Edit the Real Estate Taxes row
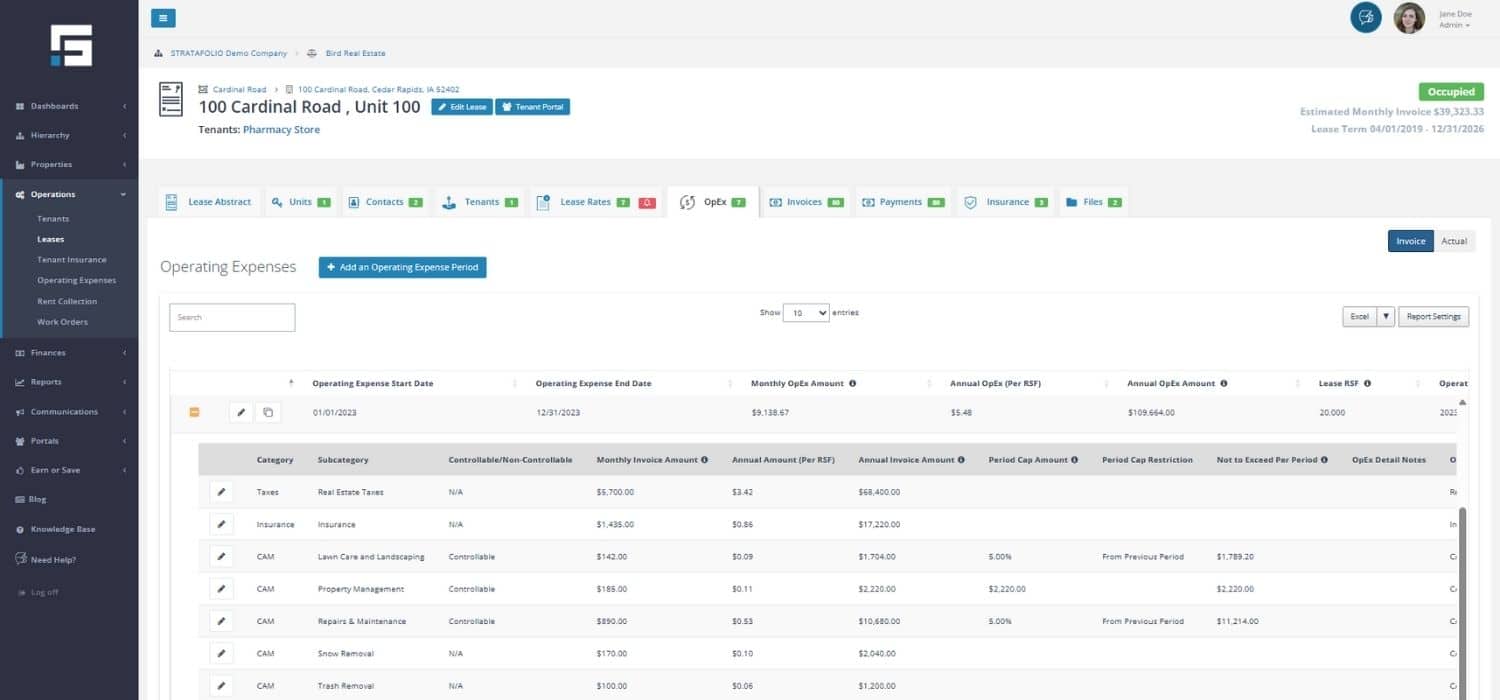 (x=221, y=492)
